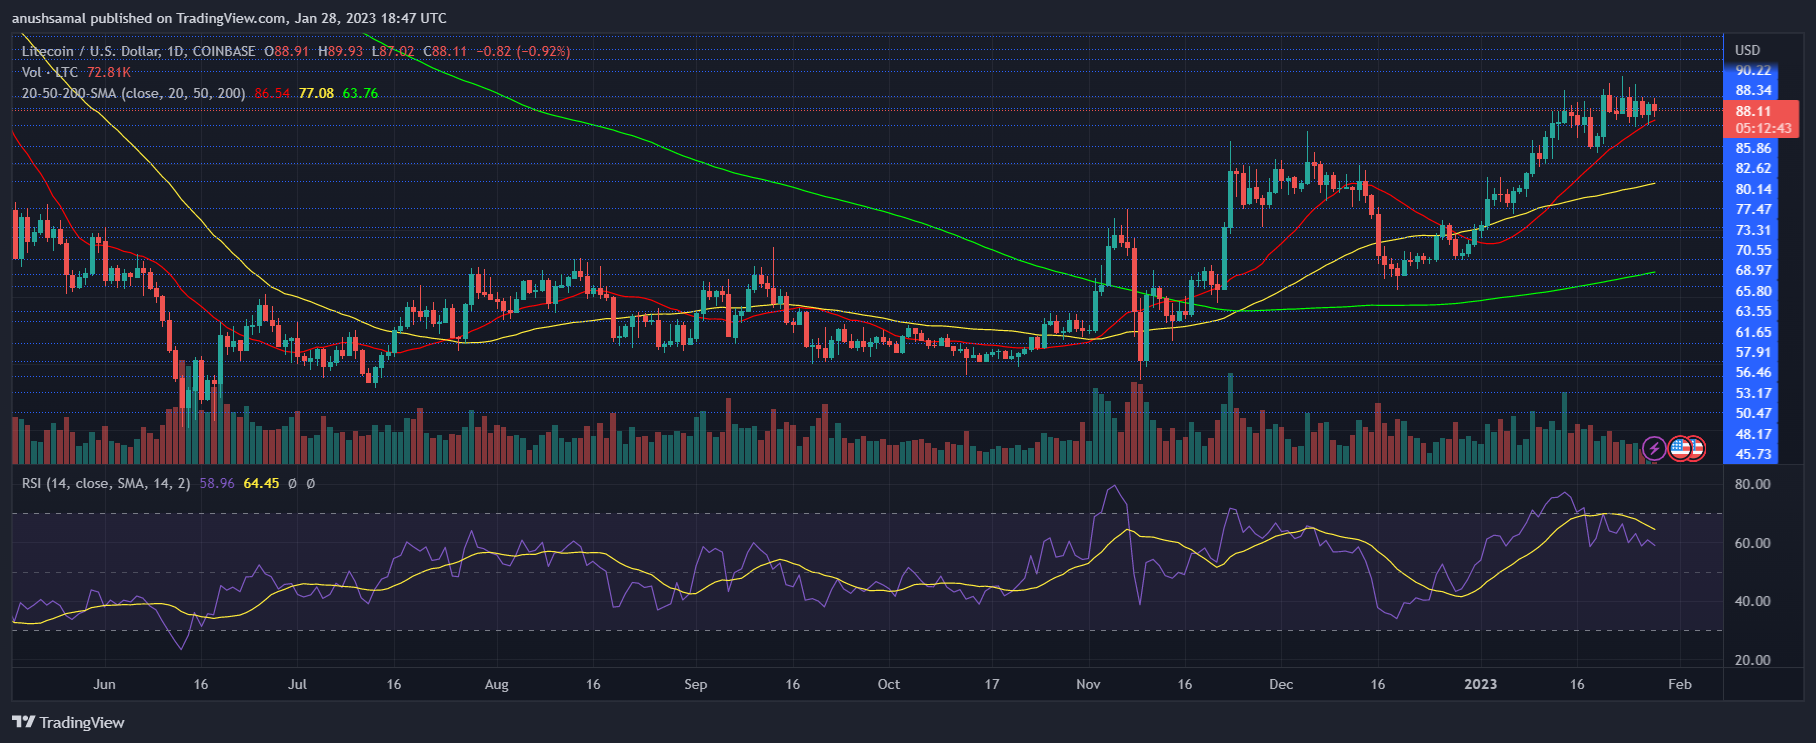This screenshot has width=1816, height=743.
Task: Click the Nov label on the time axis
Action: pyautogui.click(x=1088, y=684)
